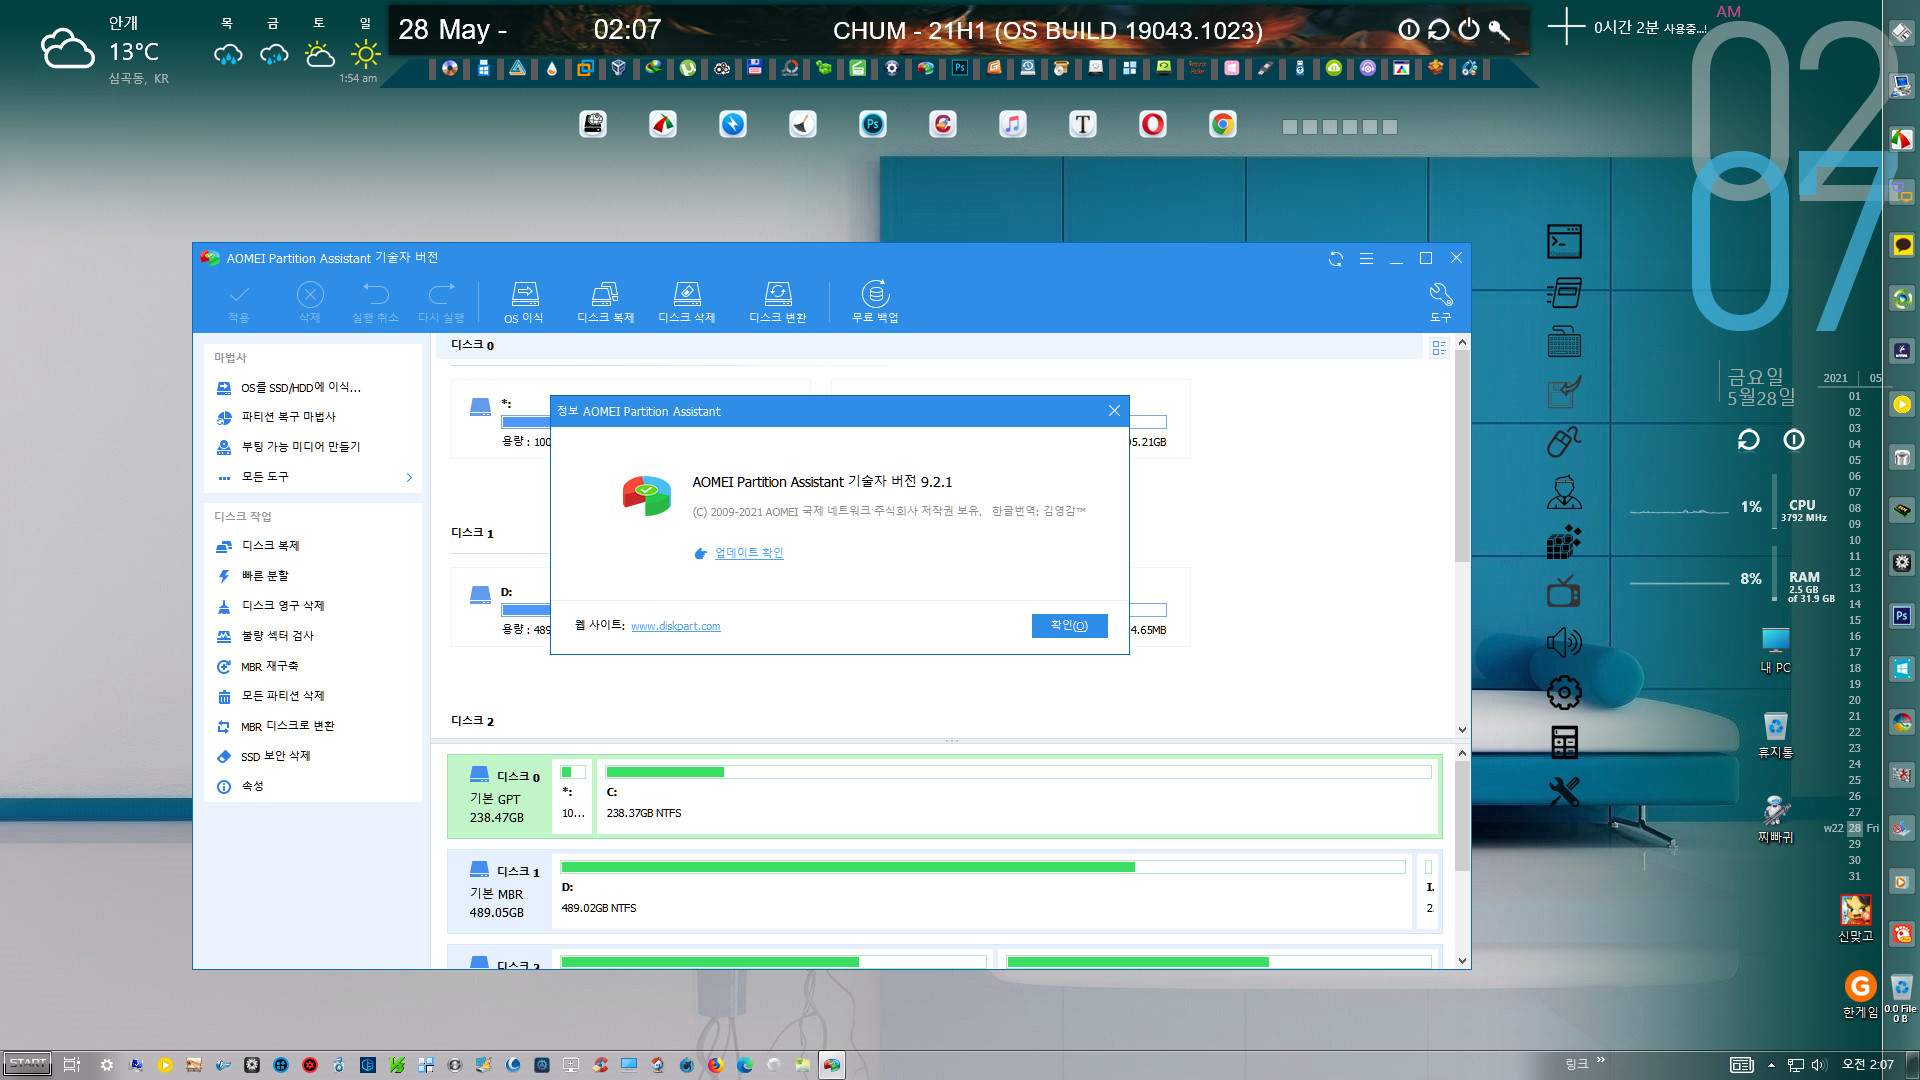Open the 디스크 복제 toolbar icon
The image size is (1920, 1080).
[x=605, y=301]
